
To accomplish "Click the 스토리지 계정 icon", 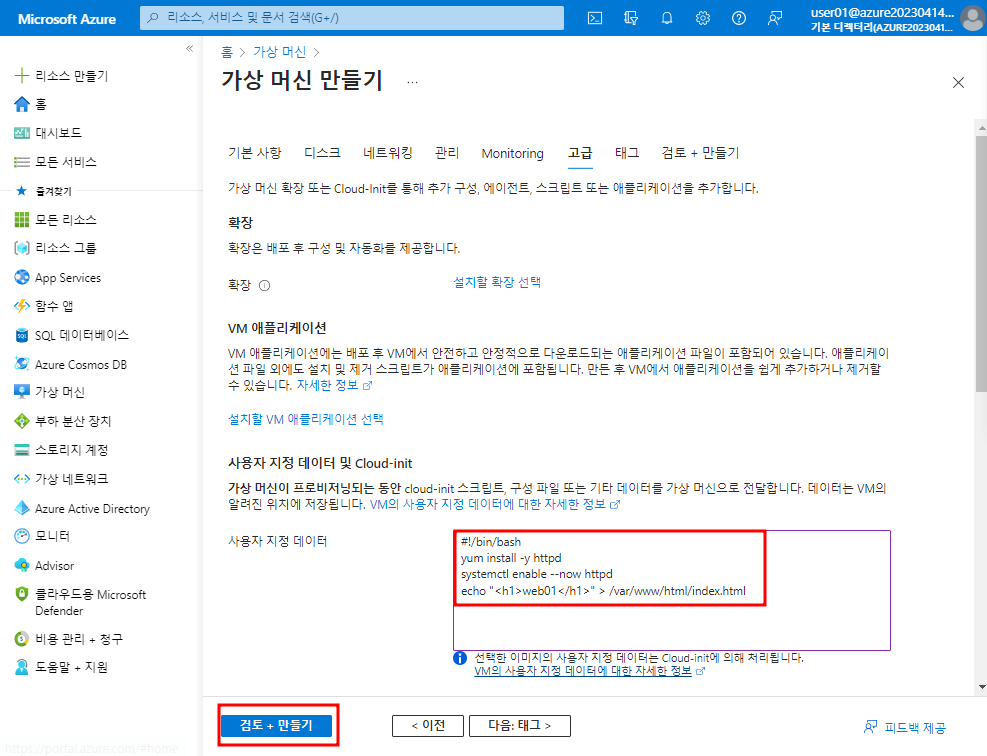I will [22, 449].
